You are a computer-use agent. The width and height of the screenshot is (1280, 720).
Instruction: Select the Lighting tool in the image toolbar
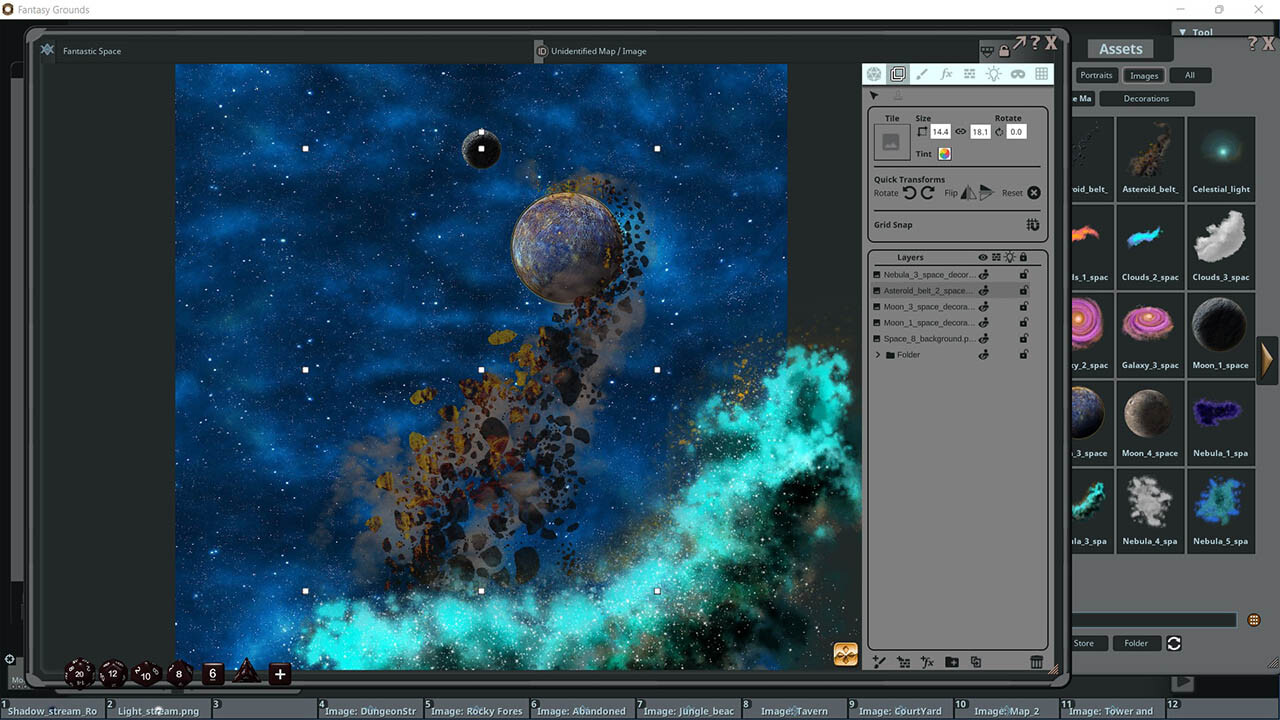pyautogui.click(x=994, y=73)
